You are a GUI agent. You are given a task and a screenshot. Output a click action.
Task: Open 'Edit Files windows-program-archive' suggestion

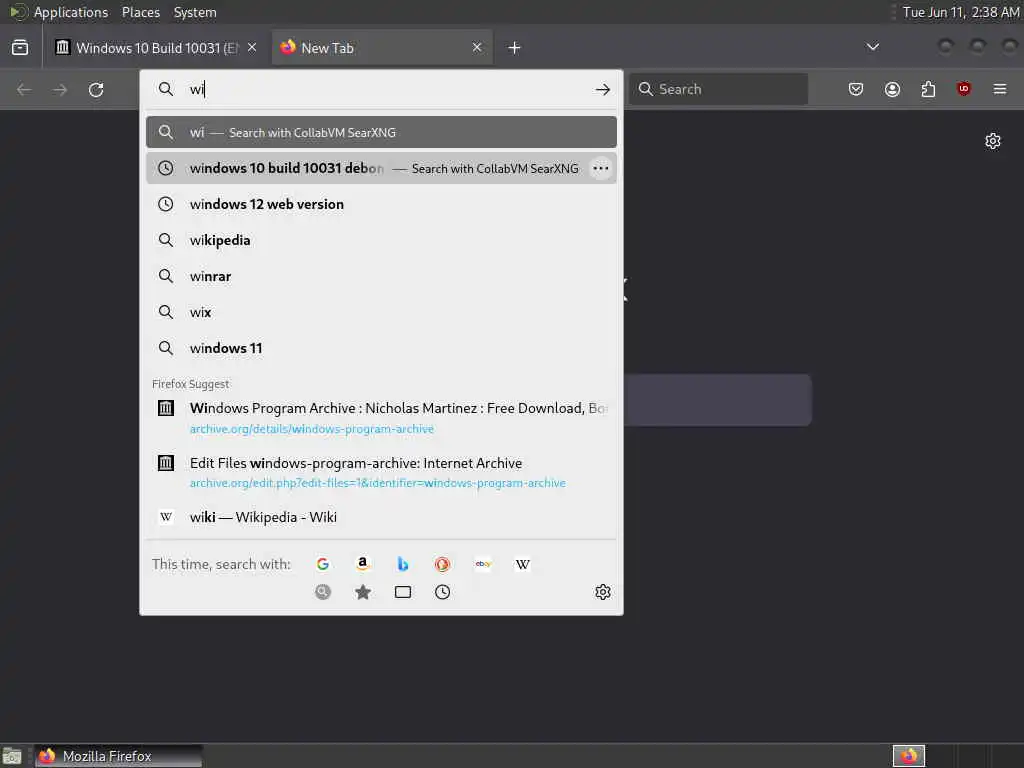(x=381, y=472)
